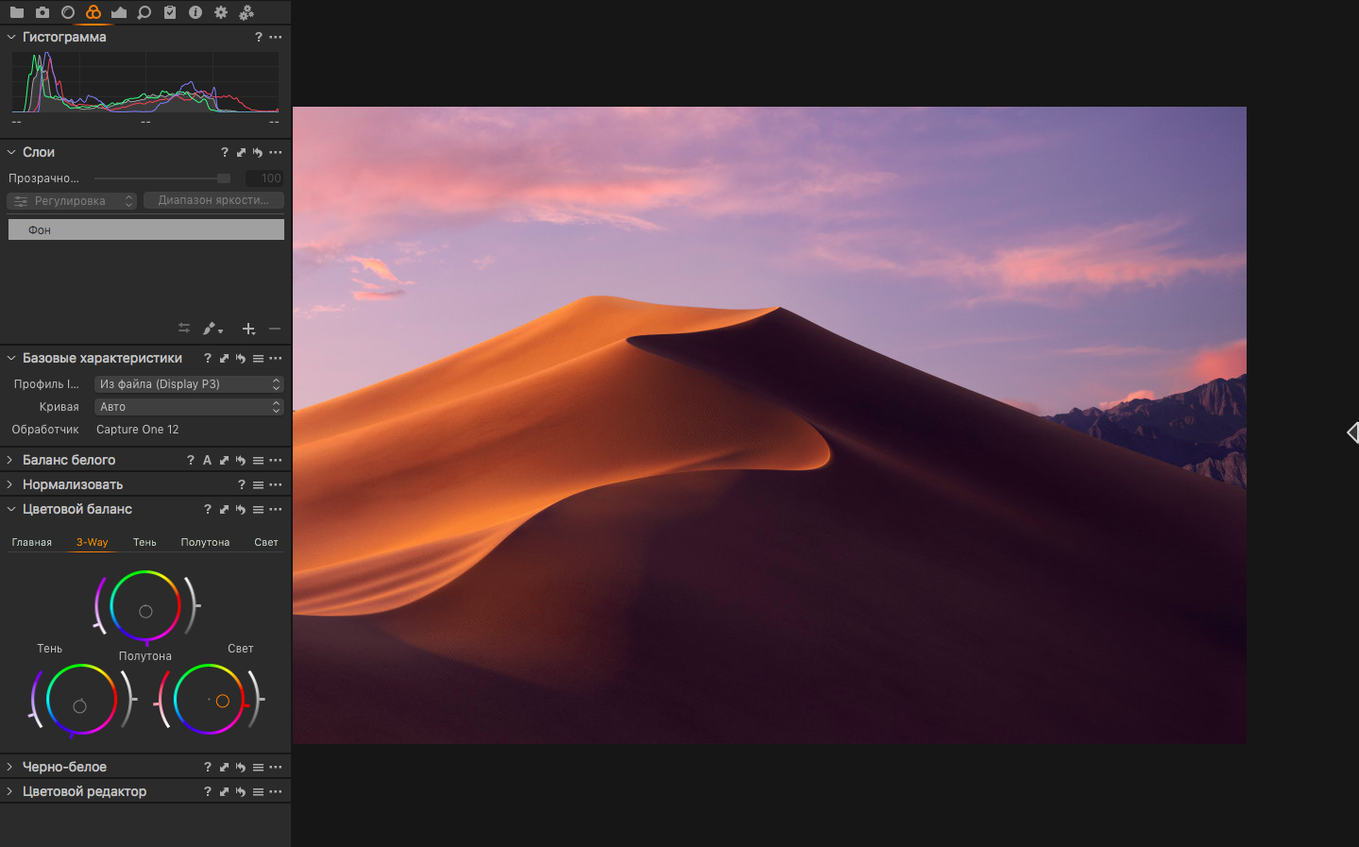Reset the Слои panel adjustments
This screenshot has width=1359, height=847.
[258, 152]
